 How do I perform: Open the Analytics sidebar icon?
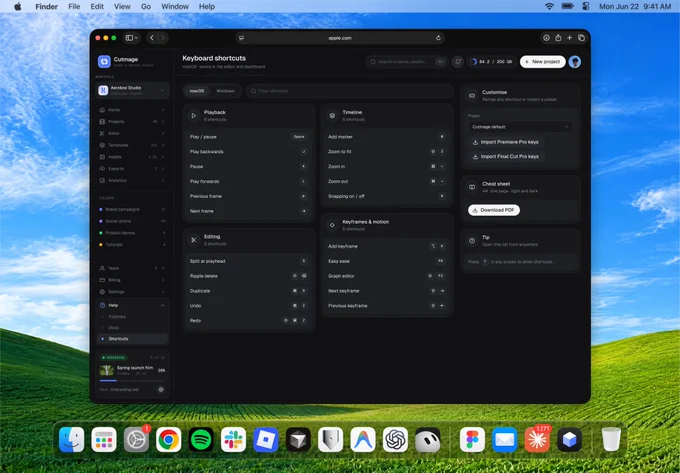[102, 180]
